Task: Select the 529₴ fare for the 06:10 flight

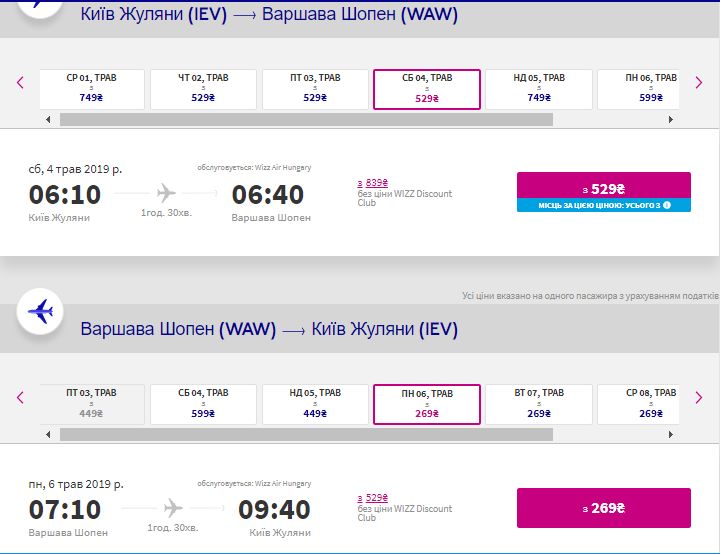Action: click(x=603, y=187)
